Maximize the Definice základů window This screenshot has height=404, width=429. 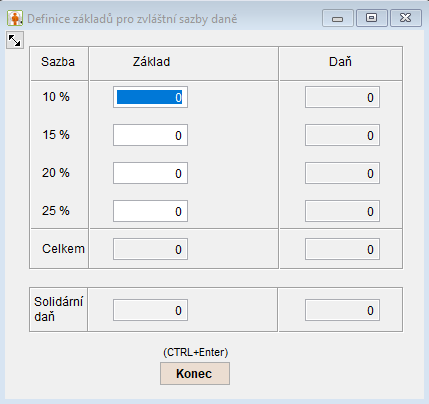372,18
